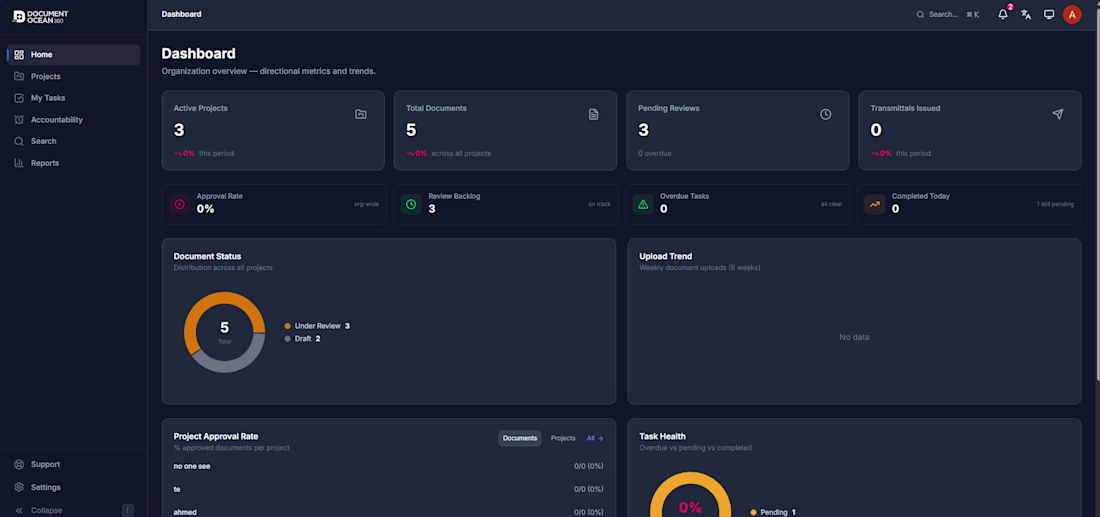
Task: Click the Transmittals Issued send icon
Action: click(1058, 114)
